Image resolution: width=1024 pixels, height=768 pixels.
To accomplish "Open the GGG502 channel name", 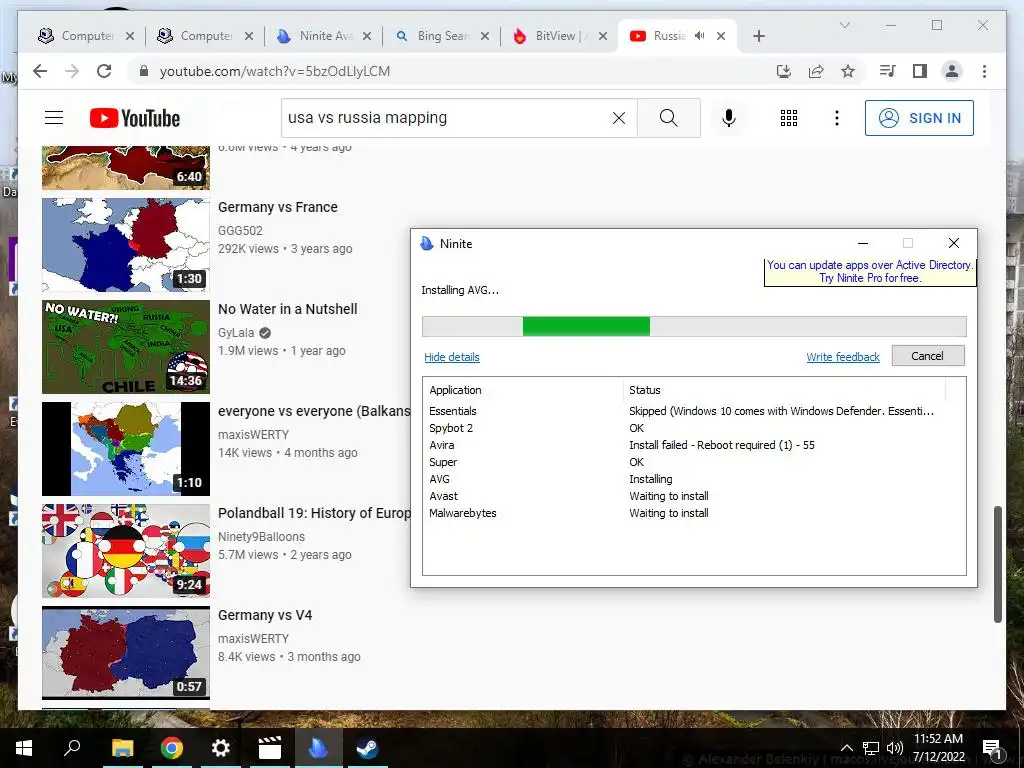I will [240, 231].
